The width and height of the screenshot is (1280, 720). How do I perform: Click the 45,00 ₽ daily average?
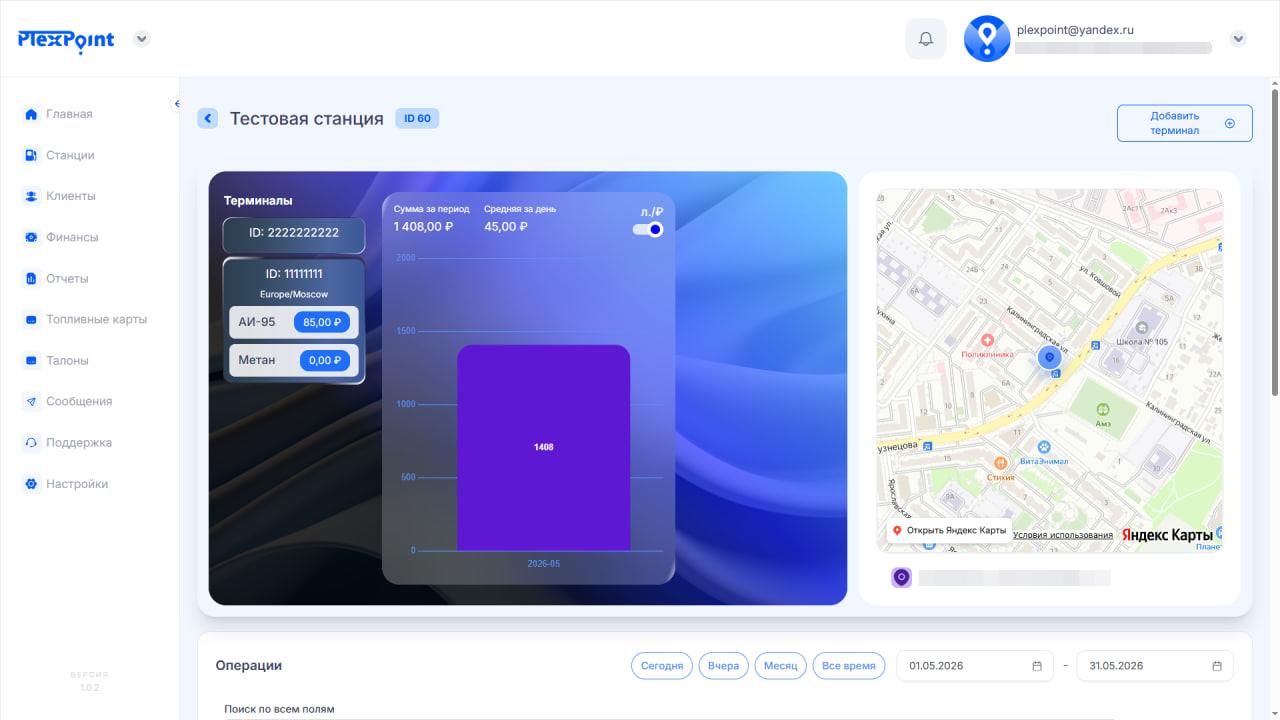(506, 226)
